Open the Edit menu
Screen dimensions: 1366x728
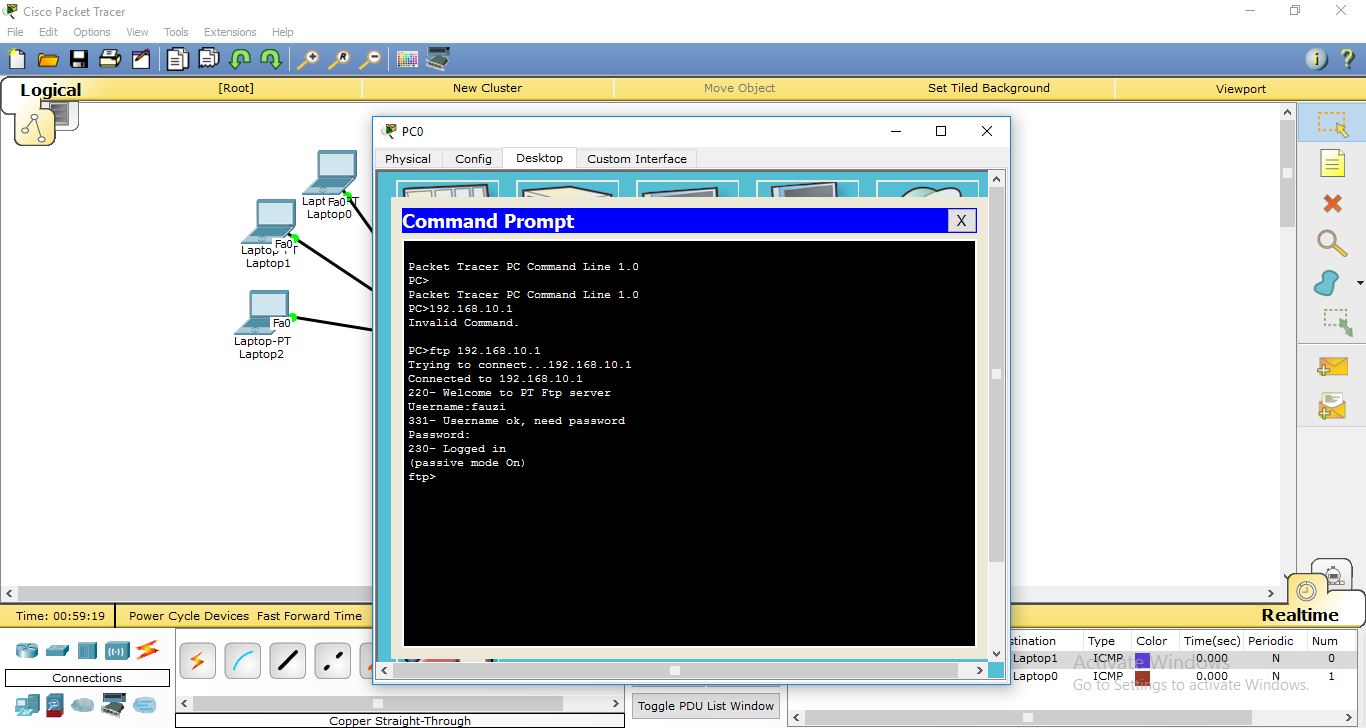[48, 32]
